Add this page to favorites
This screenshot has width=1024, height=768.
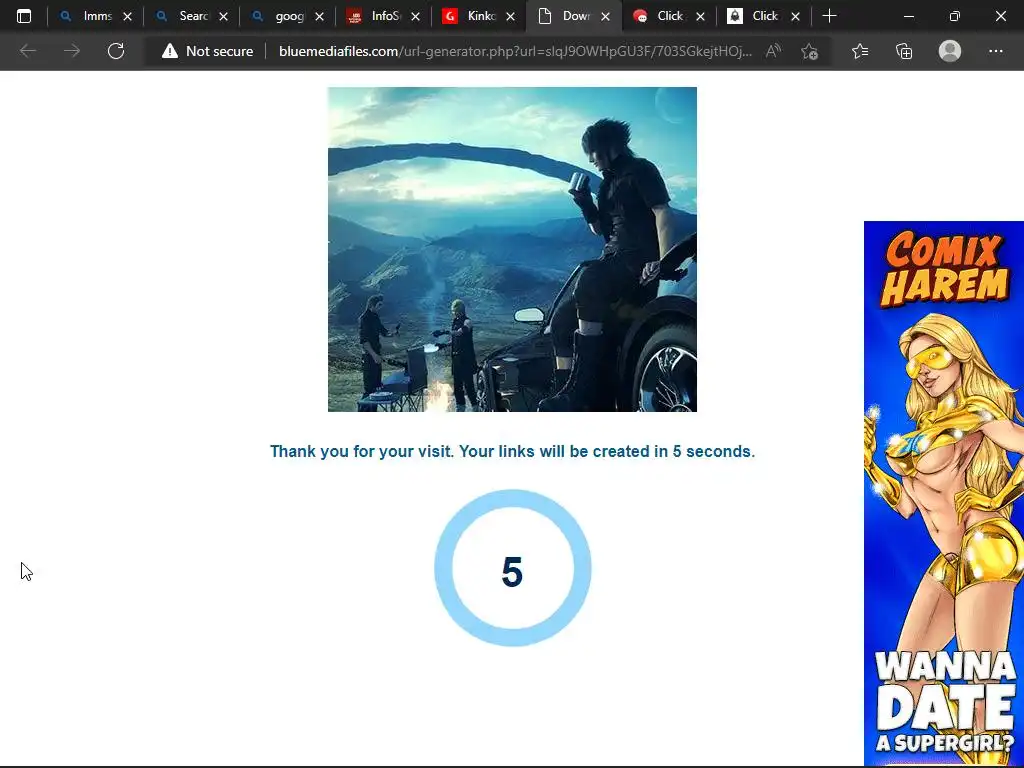(x=809, y=51)
